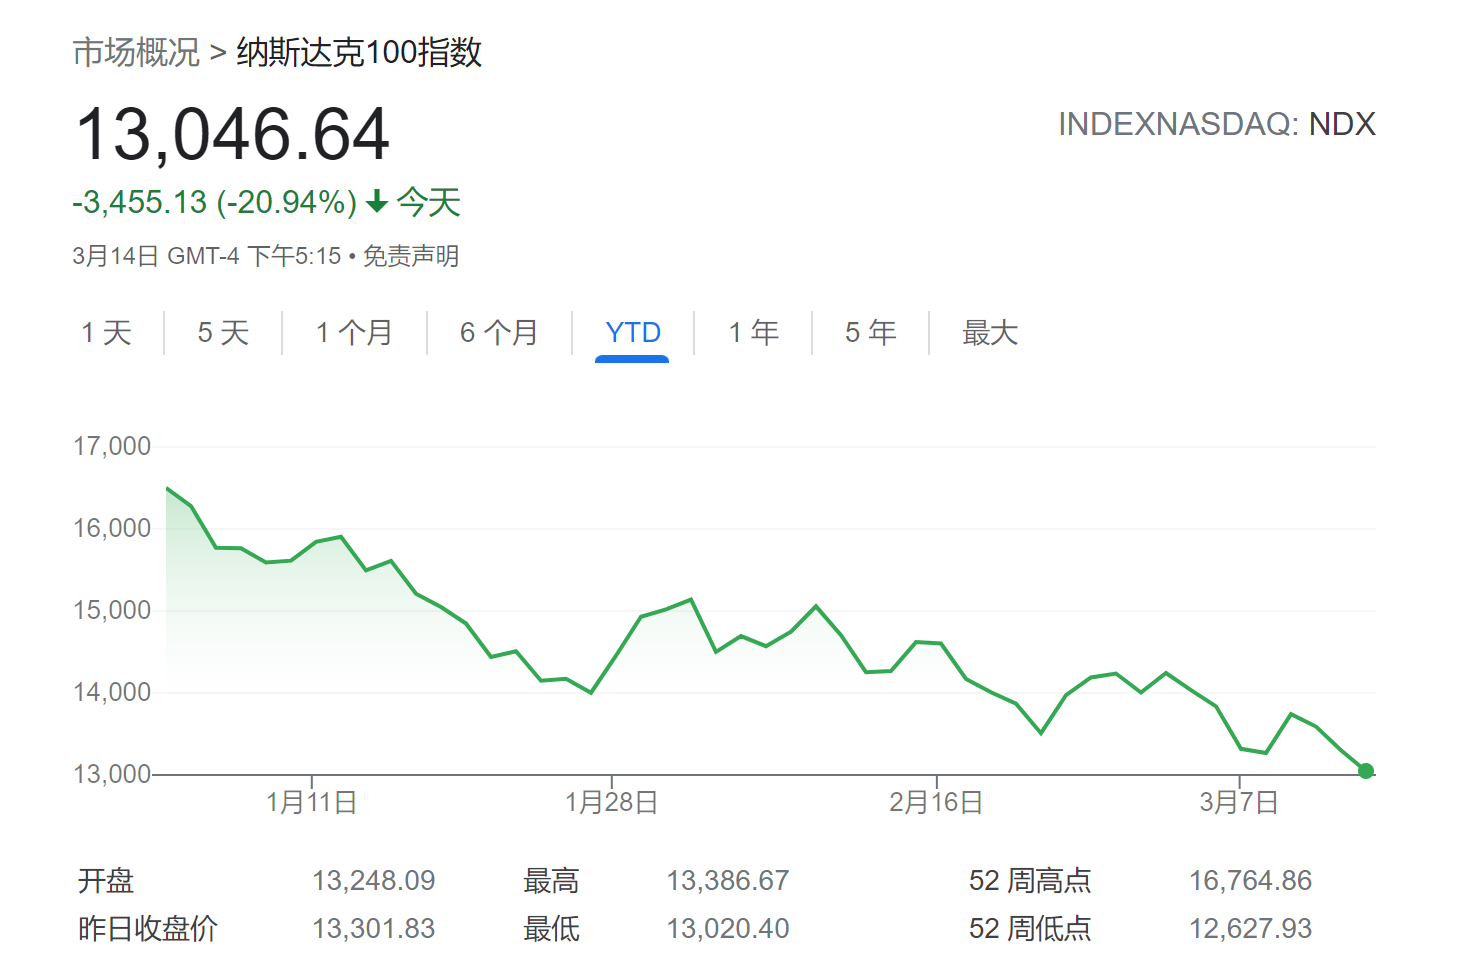Click the 最低 value 13,020.40
This screenshot has height=976, width=1460.
coord(728,928)
